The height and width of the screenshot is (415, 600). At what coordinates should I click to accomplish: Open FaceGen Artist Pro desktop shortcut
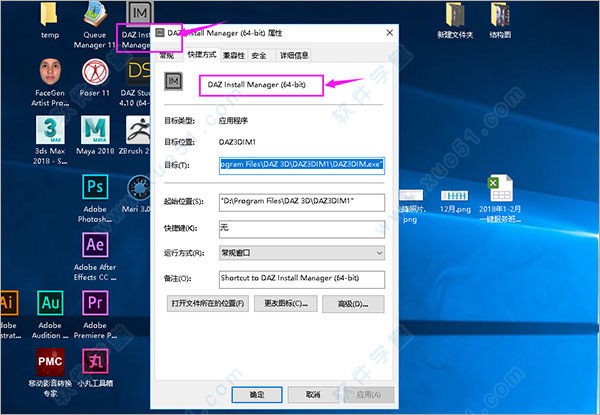tap(50, 81)
